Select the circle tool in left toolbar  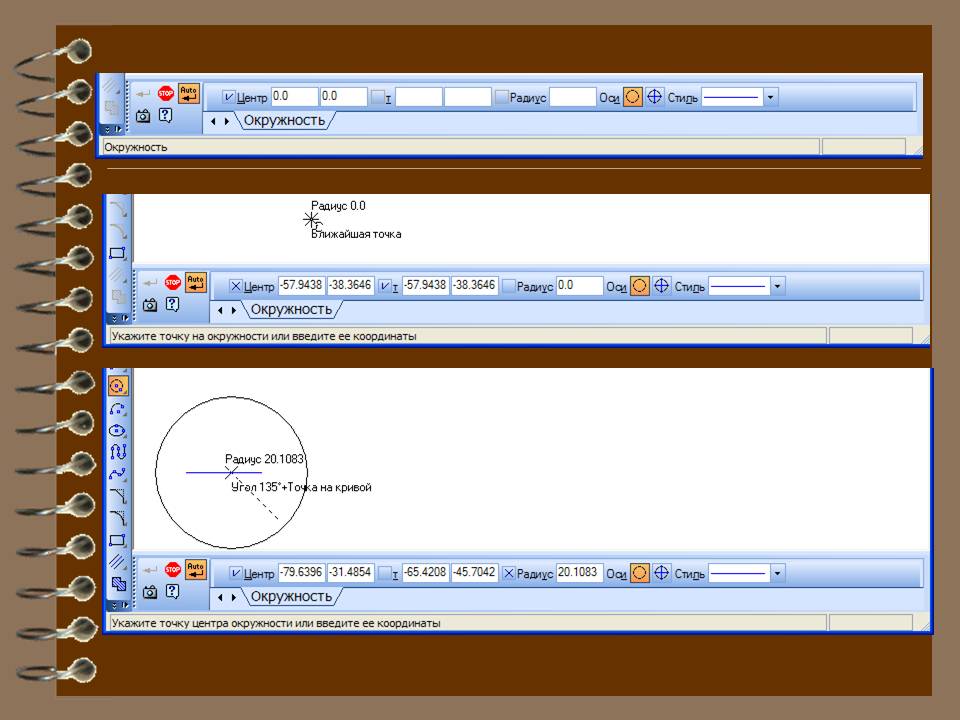tap(117, 385)
